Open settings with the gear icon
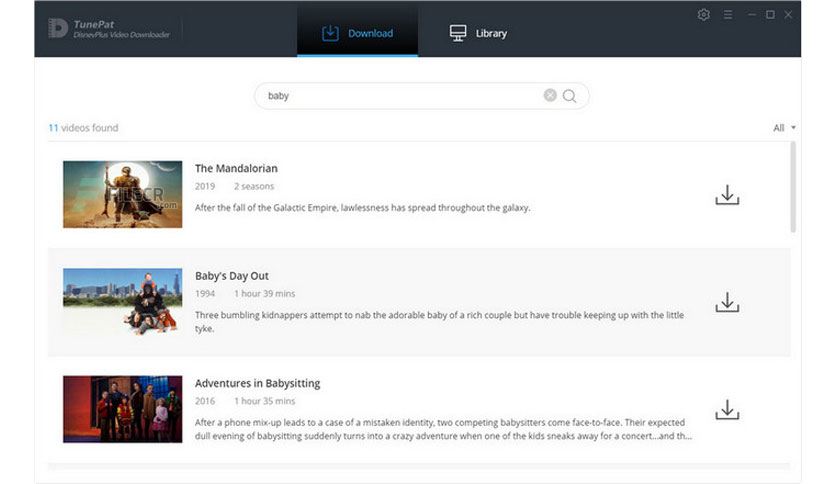The image size is (836, 484). point(703,15)
